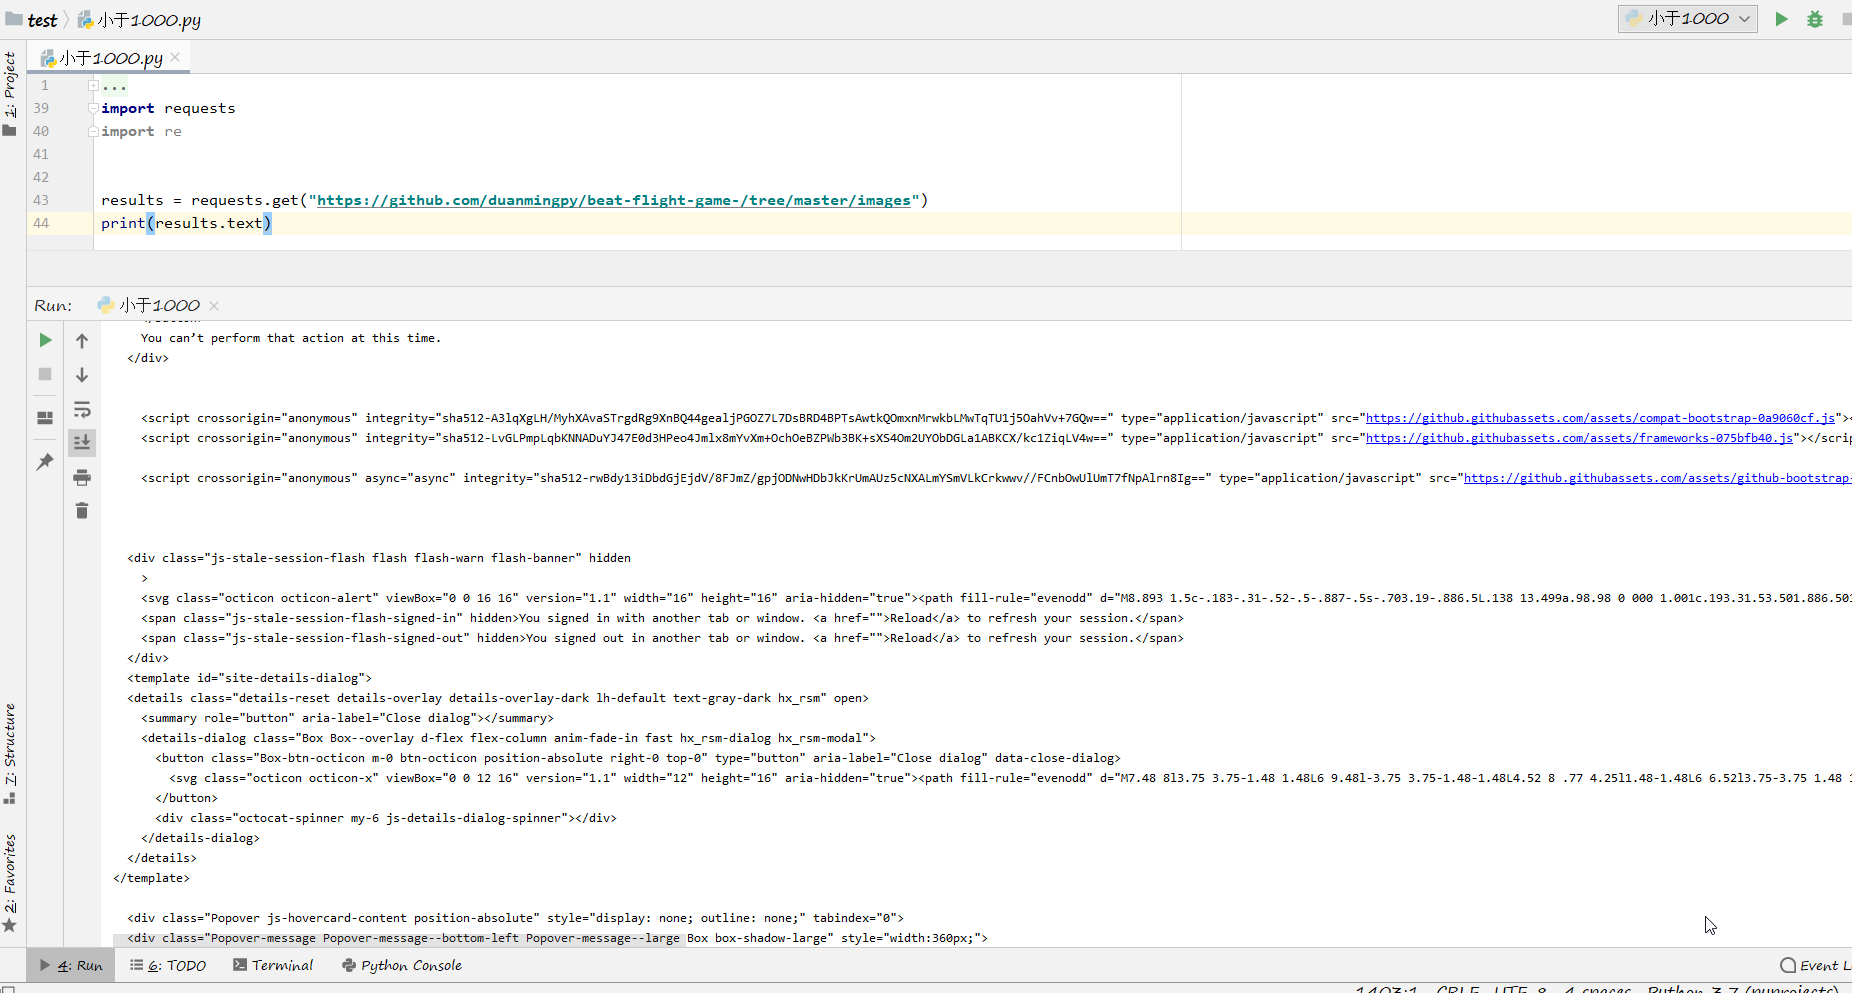Open the Structure tool window

click(x=10, y=754)
